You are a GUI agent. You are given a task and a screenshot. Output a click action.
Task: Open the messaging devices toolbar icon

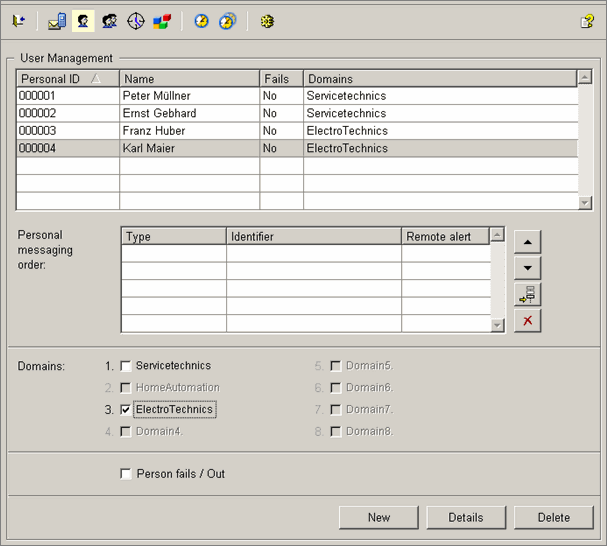pyautogui.click(x=57, y=21)
